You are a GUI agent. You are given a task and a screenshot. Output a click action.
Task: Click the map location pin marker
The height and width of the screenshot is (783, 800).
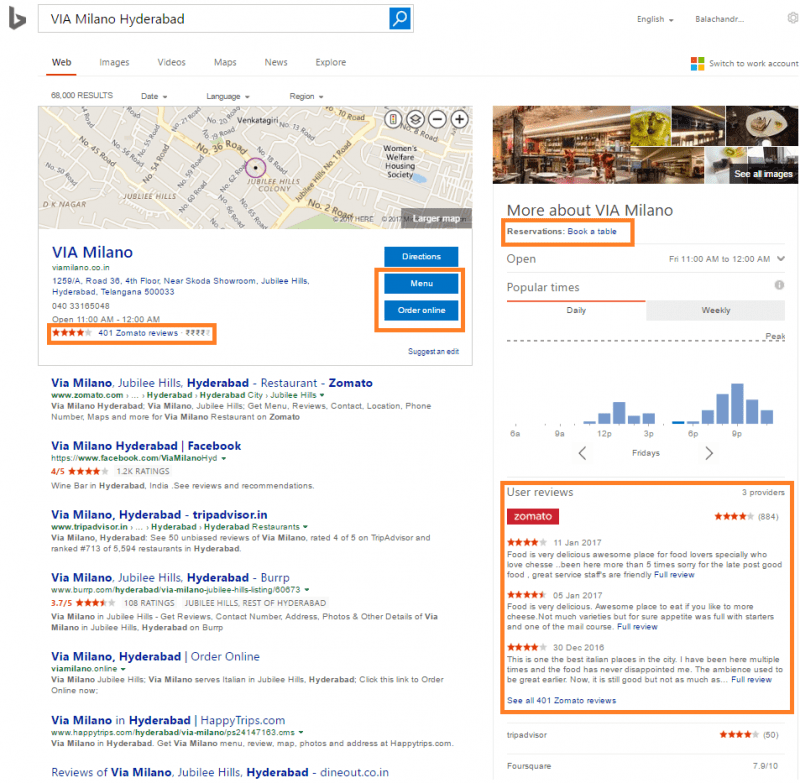(256, 167)
